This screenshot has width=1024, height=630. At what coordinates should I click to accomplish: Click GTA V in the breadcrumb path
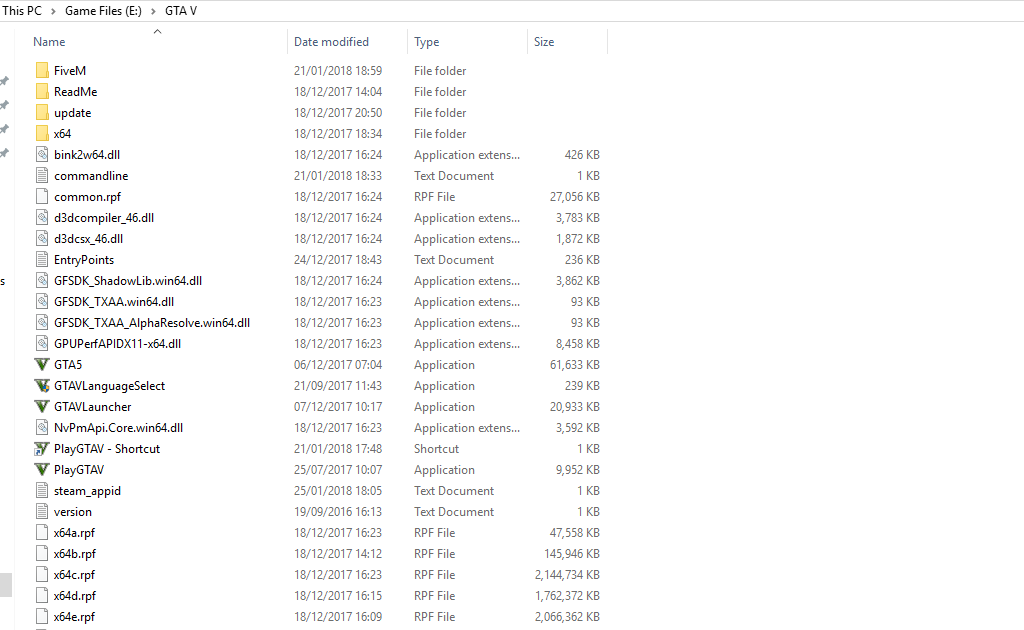181,11
